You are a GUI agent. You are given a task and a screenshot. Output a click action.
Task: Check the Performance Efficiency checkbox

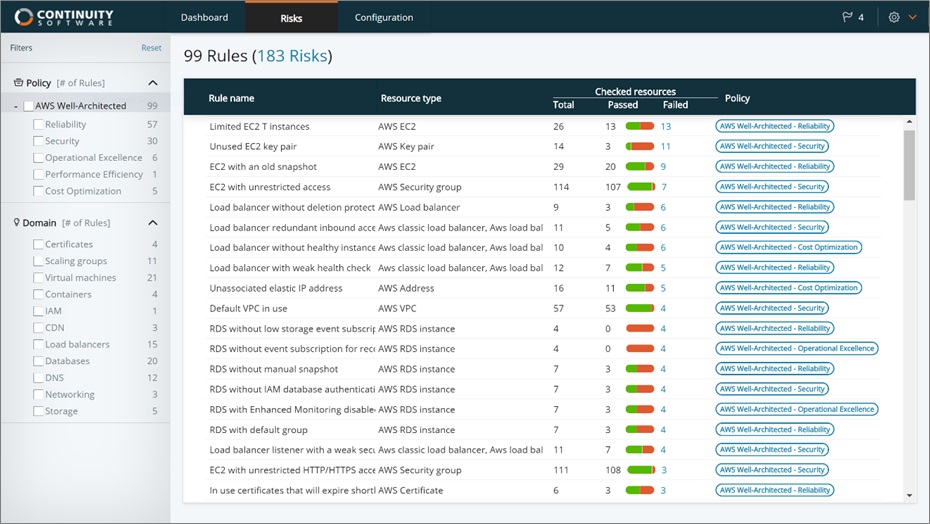tap(38, 174)
